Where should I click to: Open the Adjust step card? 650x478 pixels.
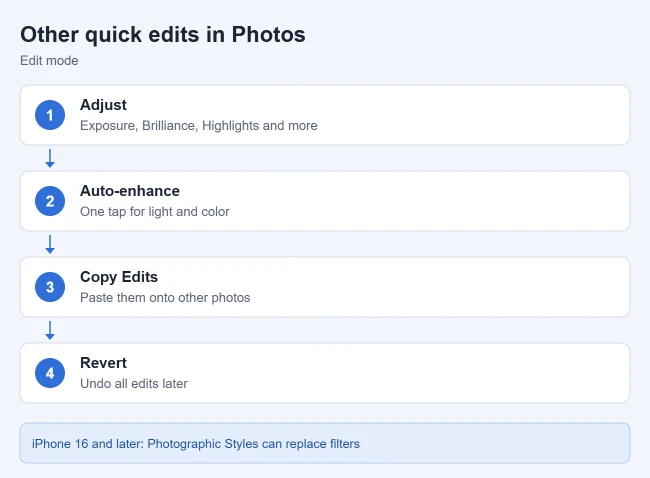tap(325, 115)
